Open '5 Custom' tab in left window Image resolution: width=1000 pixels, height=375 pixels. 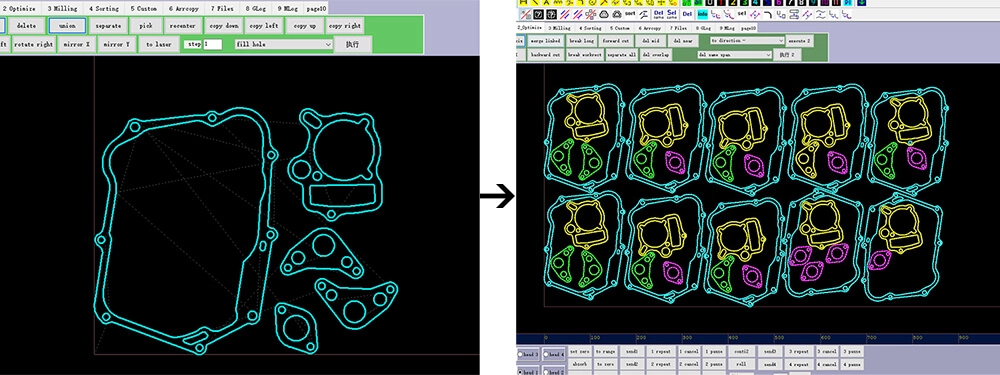tap(143, 9)
